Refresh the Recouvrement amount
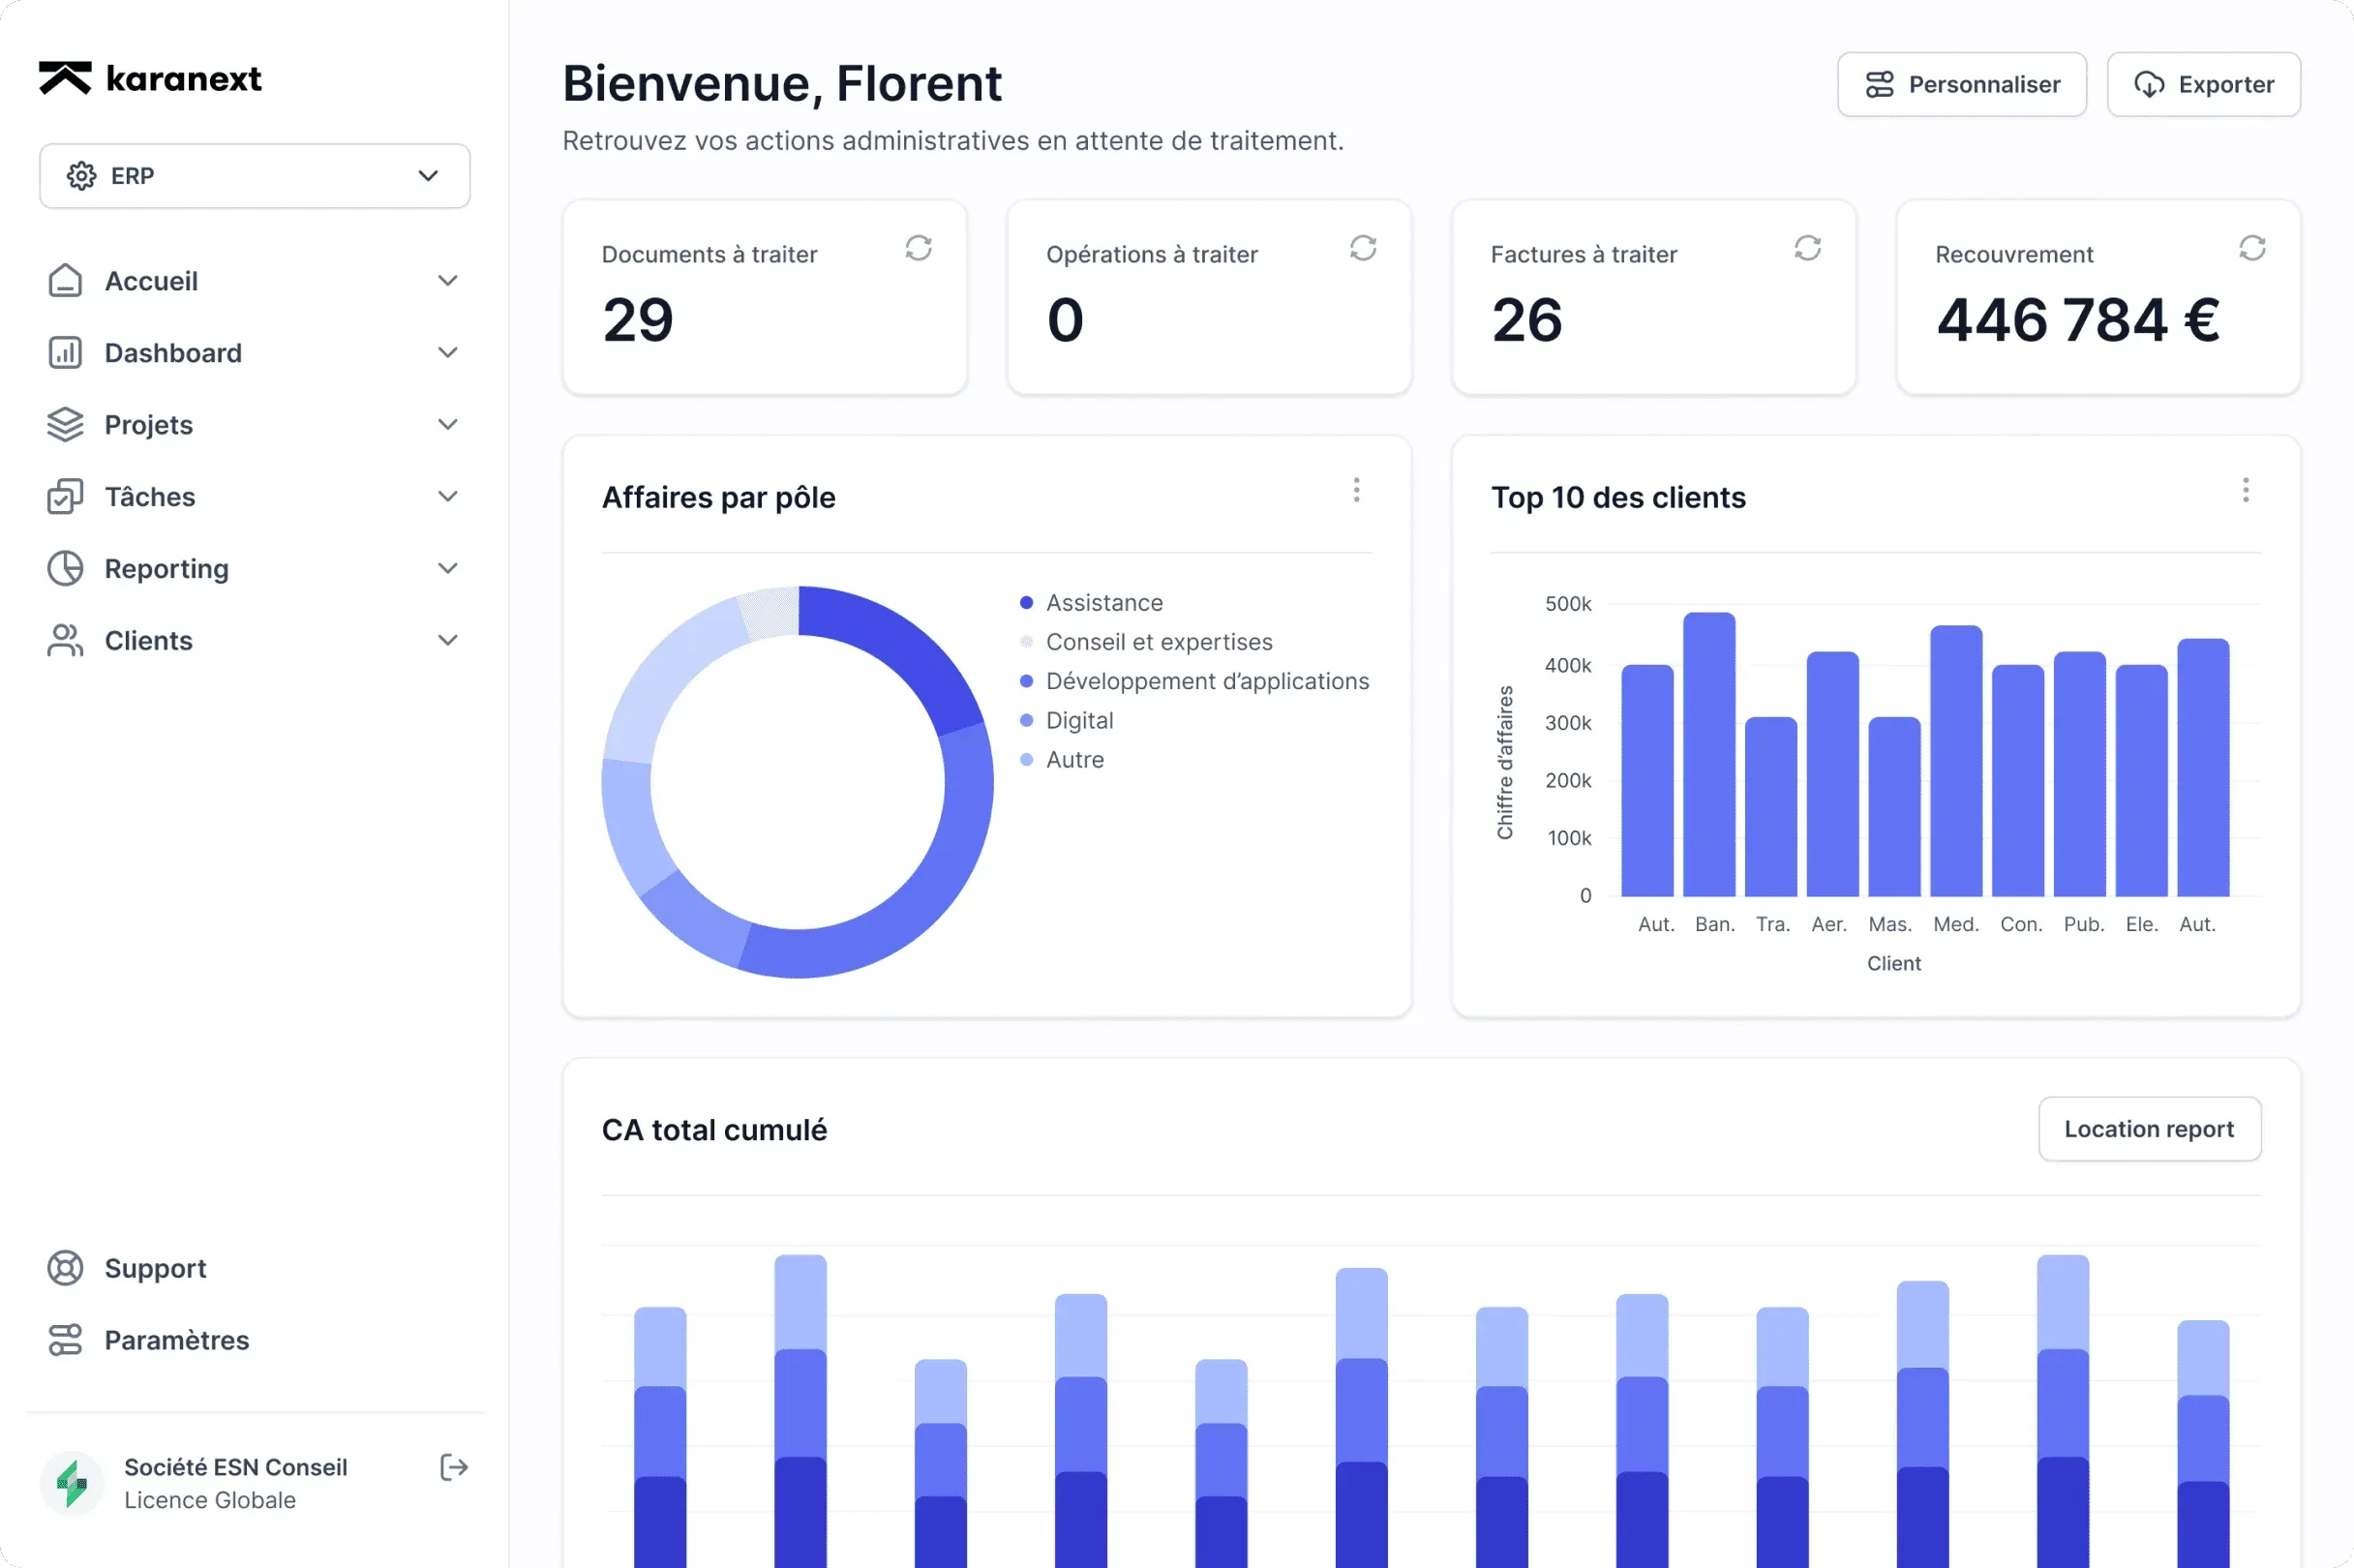 [x=2252, y=248]
